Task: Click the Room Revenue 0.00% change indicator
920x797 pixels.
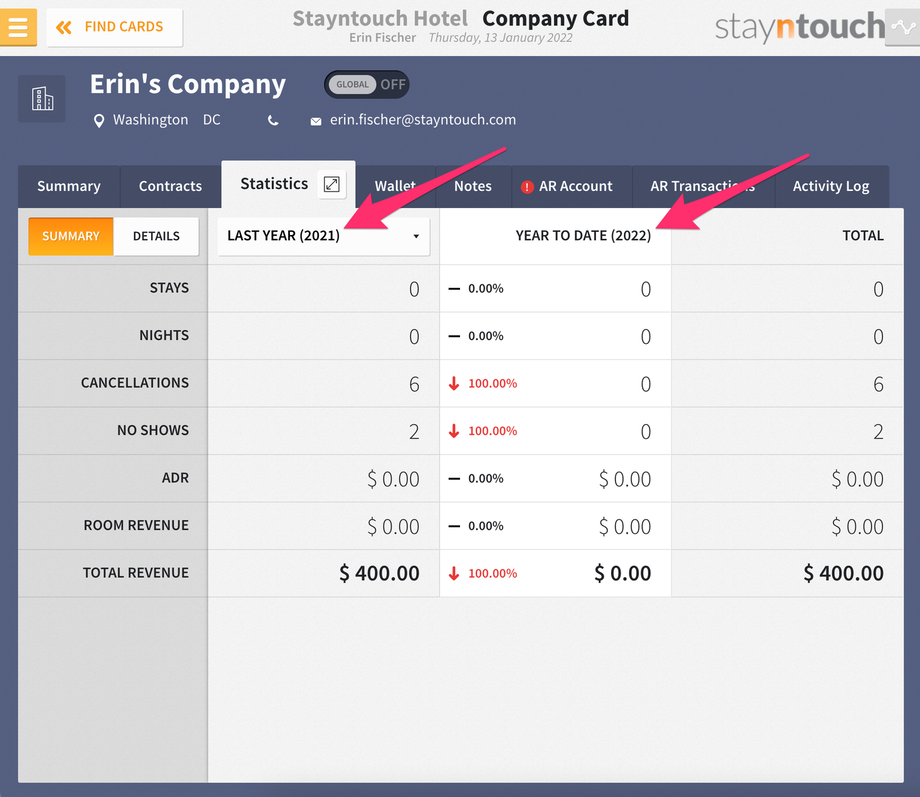Action: (476, 526)
